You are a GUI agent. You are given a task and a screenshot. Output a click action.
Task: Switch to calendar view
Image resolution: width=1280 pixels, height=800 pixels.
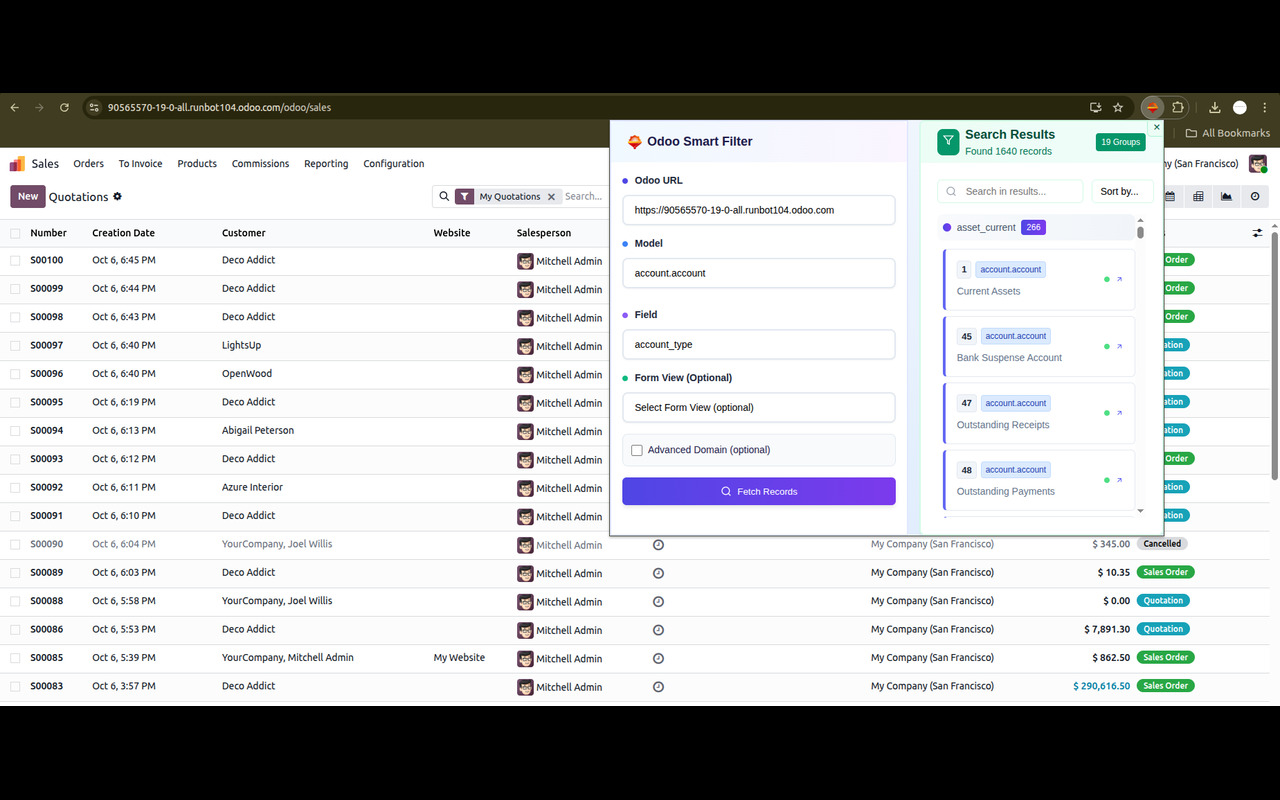pyautogui.click(x=1170, y=197)
